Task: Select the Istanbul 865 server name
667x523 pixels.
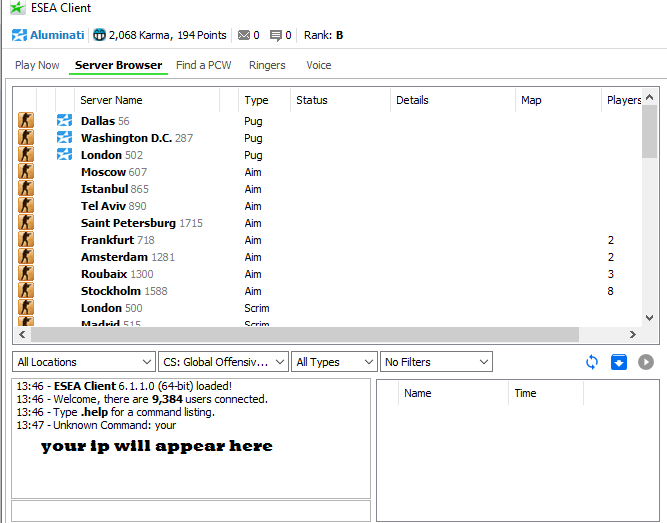Action: click(115, 189)
